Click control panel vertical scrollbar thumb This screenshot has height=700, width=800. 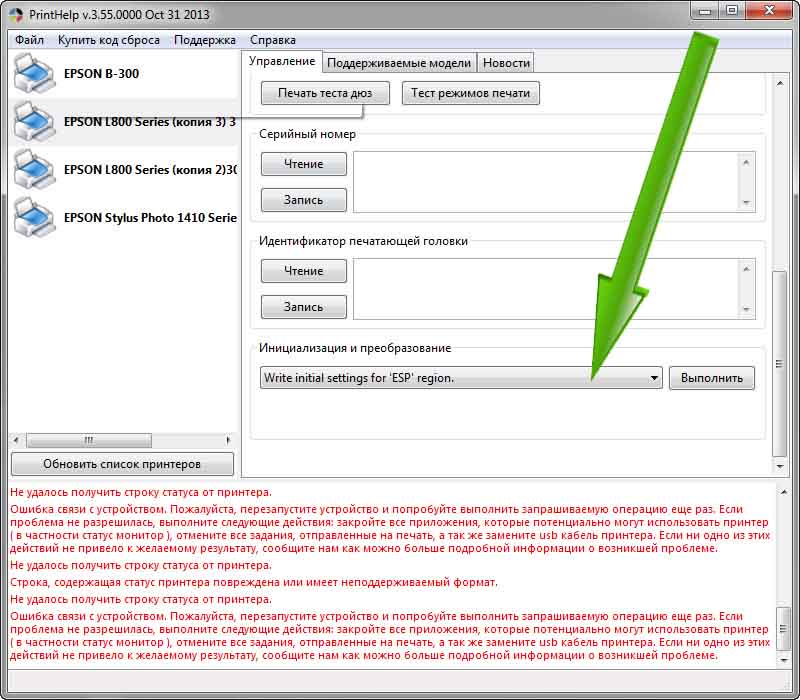coord(780,364)
